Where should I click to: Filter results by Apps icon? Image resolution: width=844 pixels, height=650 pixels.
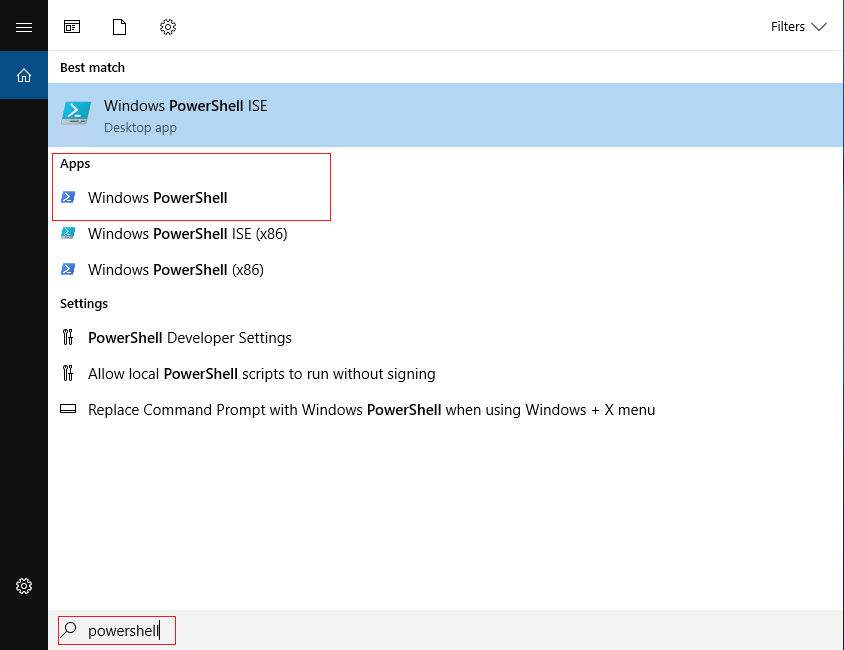point(72,27)
